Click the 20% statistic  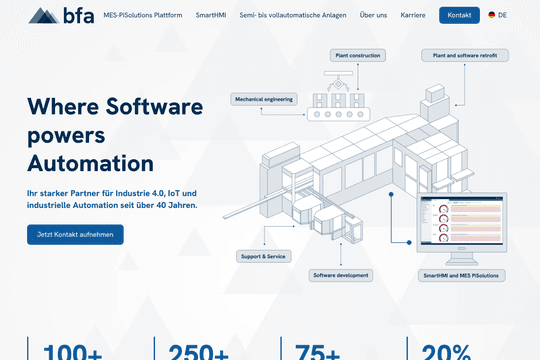tap(446, 352)
